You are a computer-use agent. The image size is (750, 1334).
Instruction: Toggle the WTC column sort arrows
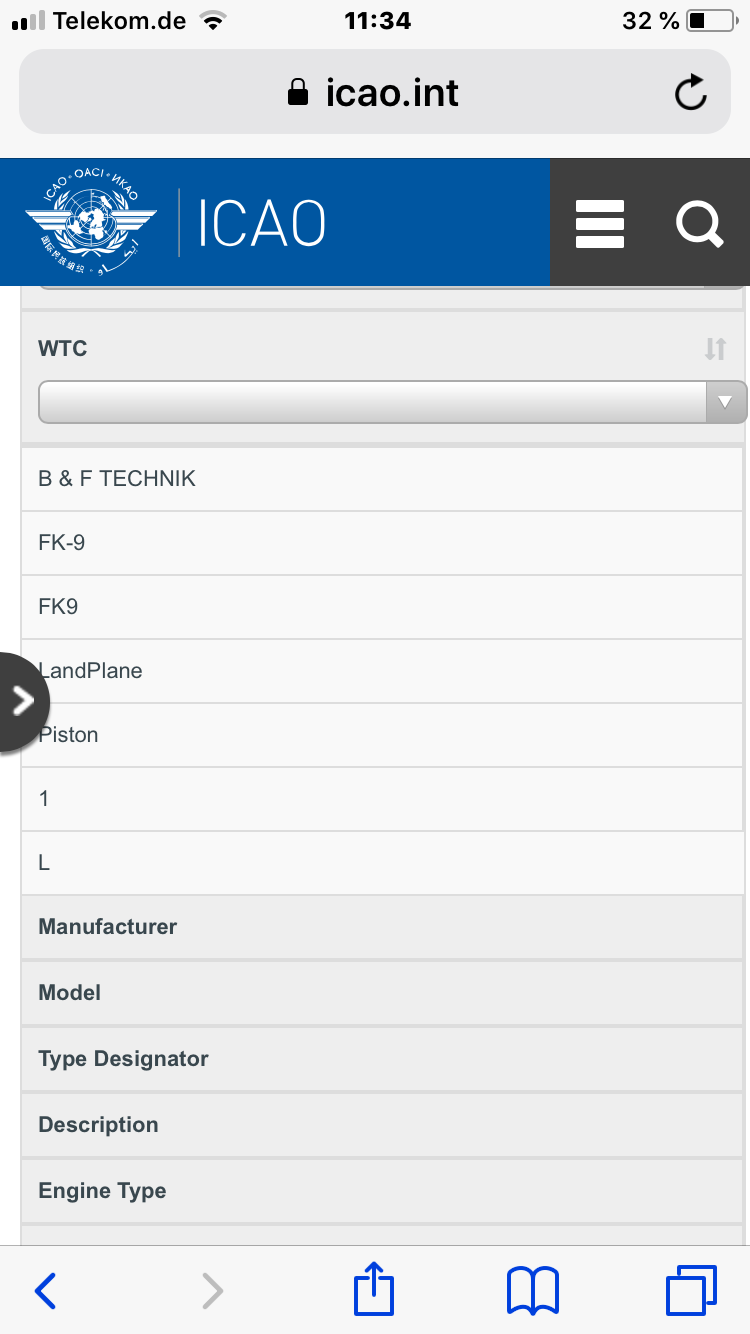(715, 348)
